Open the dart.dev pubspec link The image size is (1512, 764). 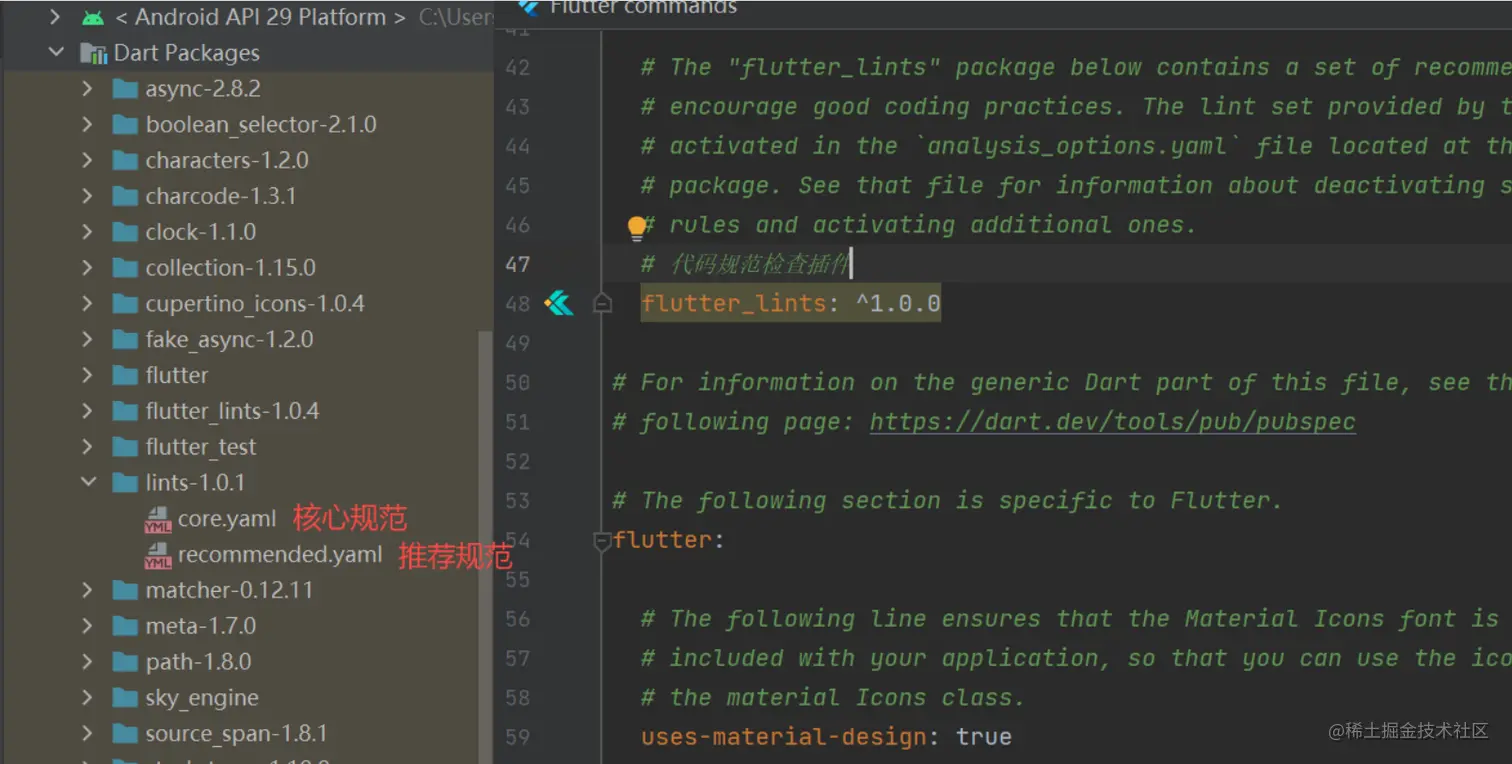pyautogui.click(x=1112, y=422)
